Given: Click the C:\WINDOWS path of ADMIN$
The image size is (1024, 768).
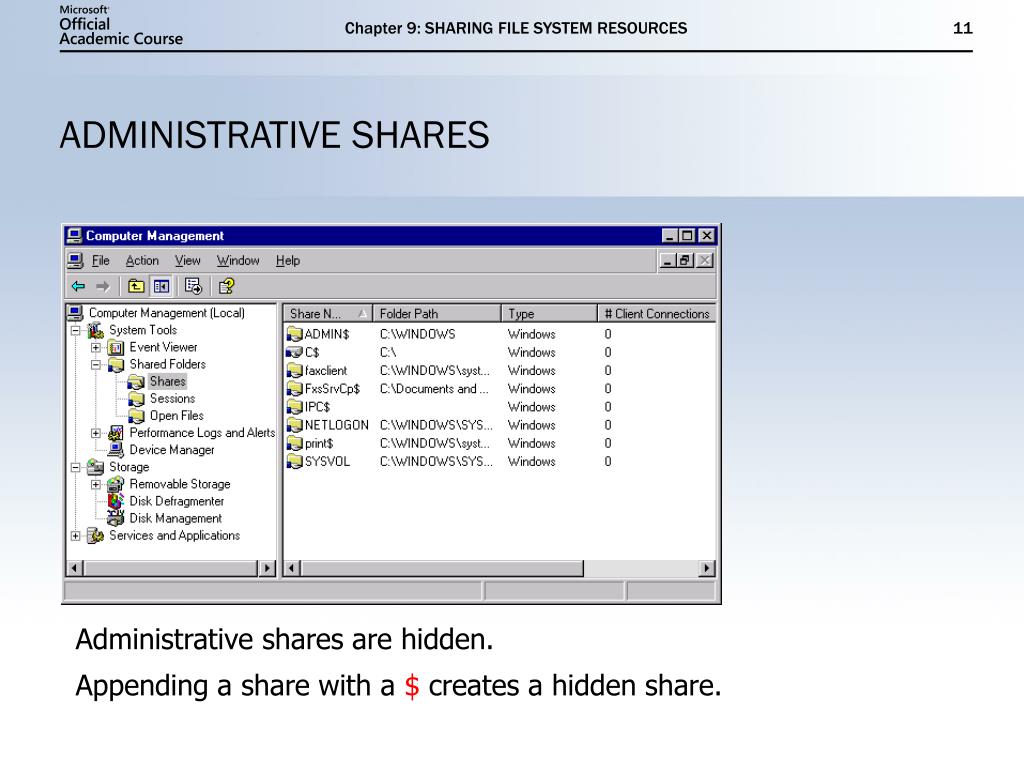Looking at the screenshot, I should tap(417, 334).
